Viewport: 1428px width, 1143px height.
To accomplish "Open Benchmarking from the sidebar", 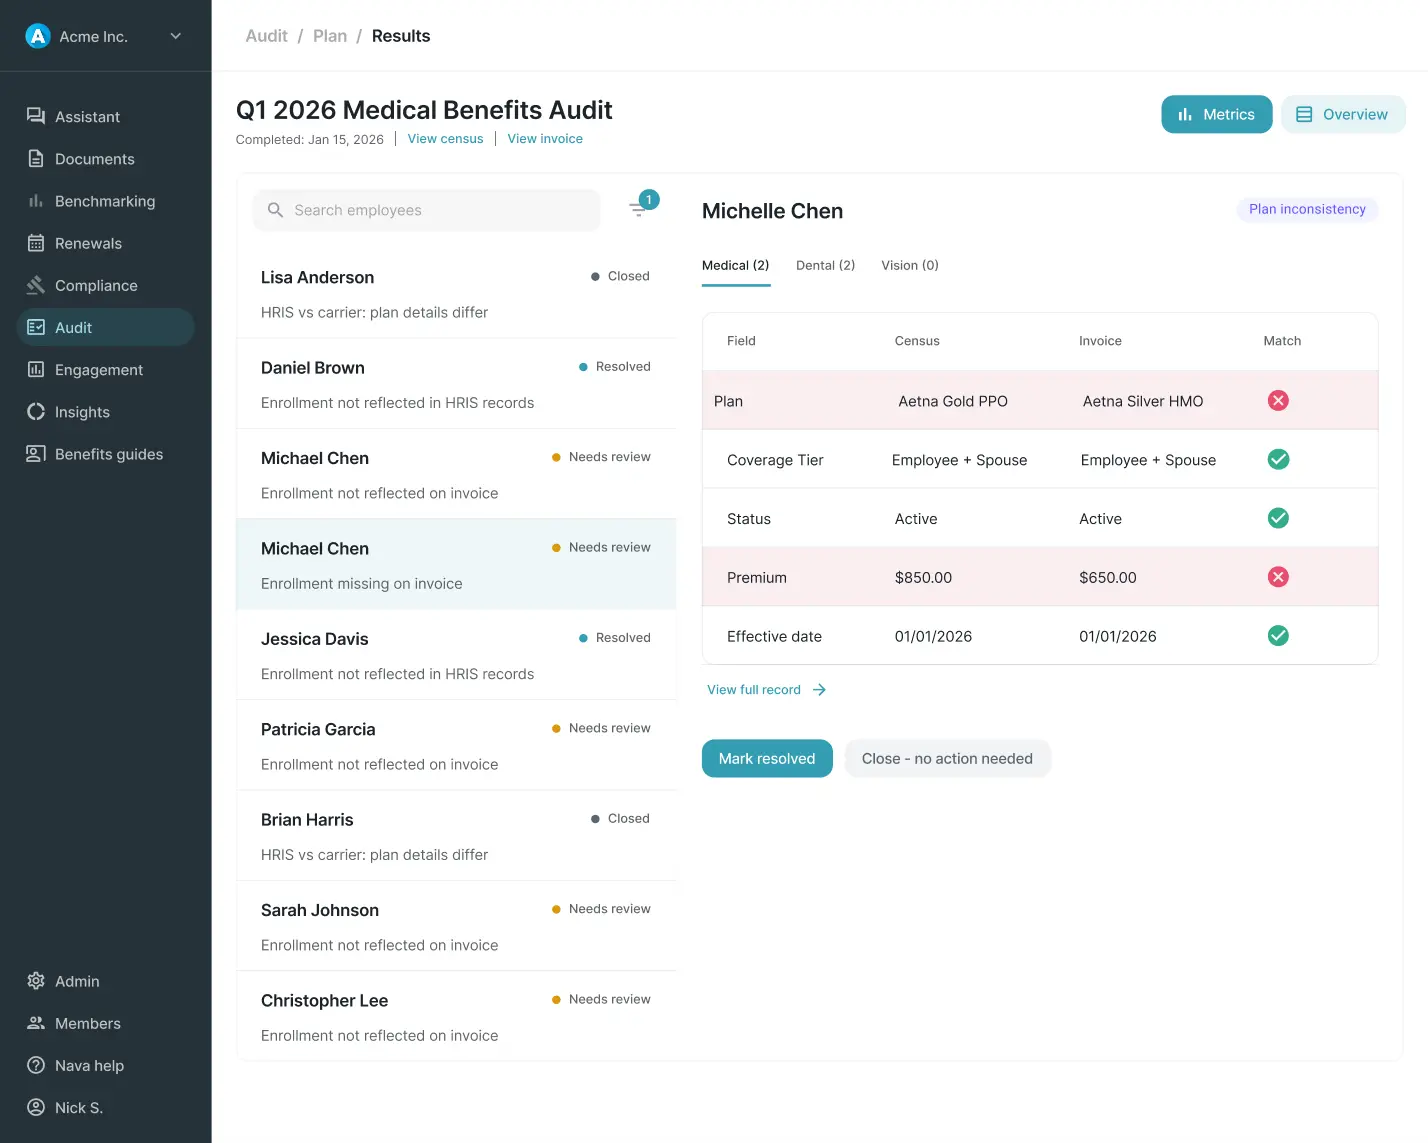I will tap(36, 200).
